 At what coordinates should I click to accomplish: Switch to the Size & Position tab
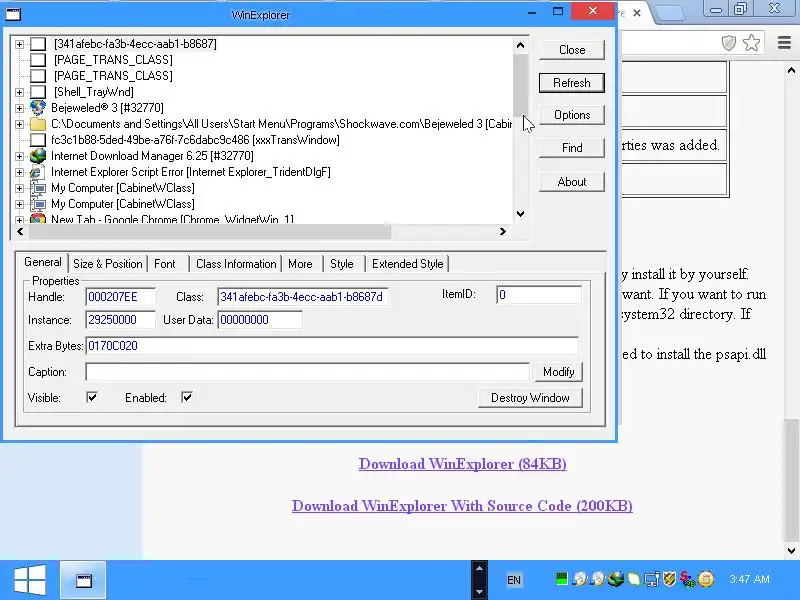pyautogui.click(x=108, y=264)
